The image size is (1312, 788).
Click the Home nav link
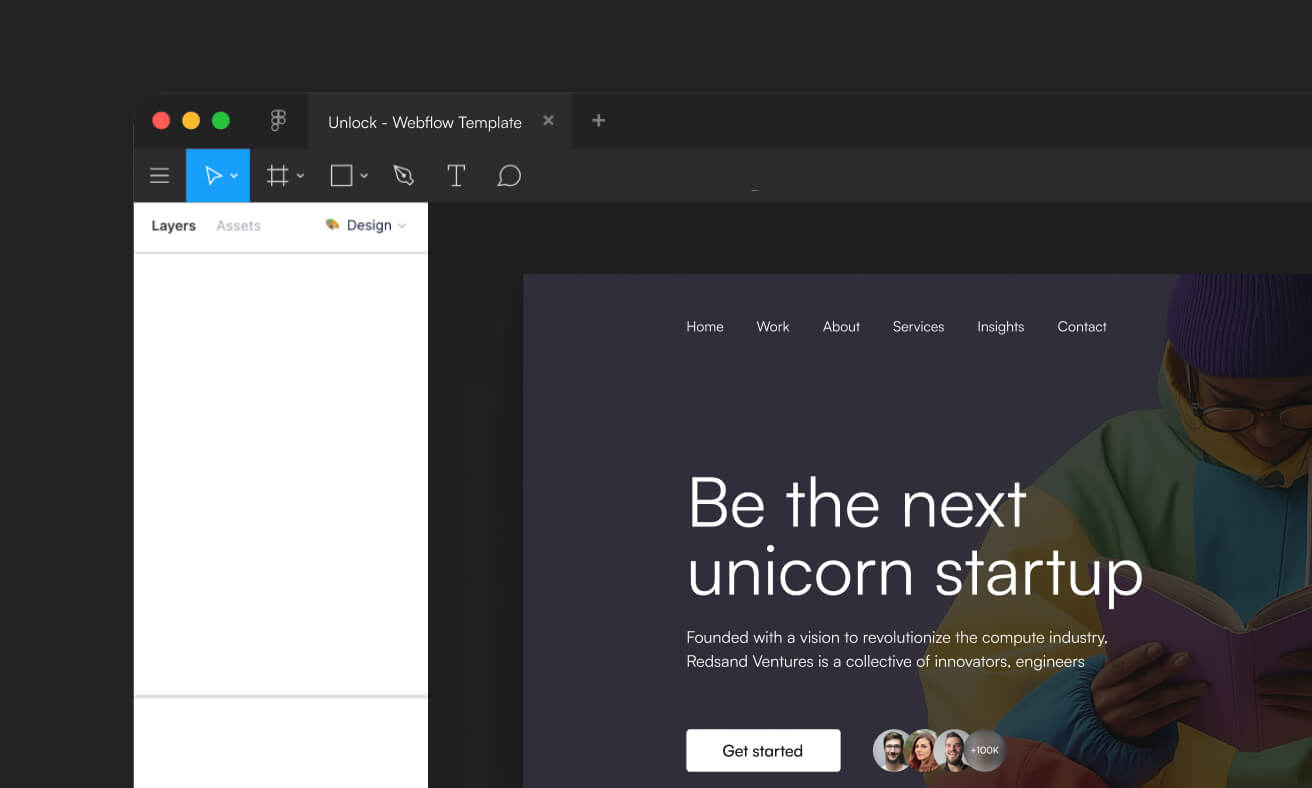click(705, 327)
